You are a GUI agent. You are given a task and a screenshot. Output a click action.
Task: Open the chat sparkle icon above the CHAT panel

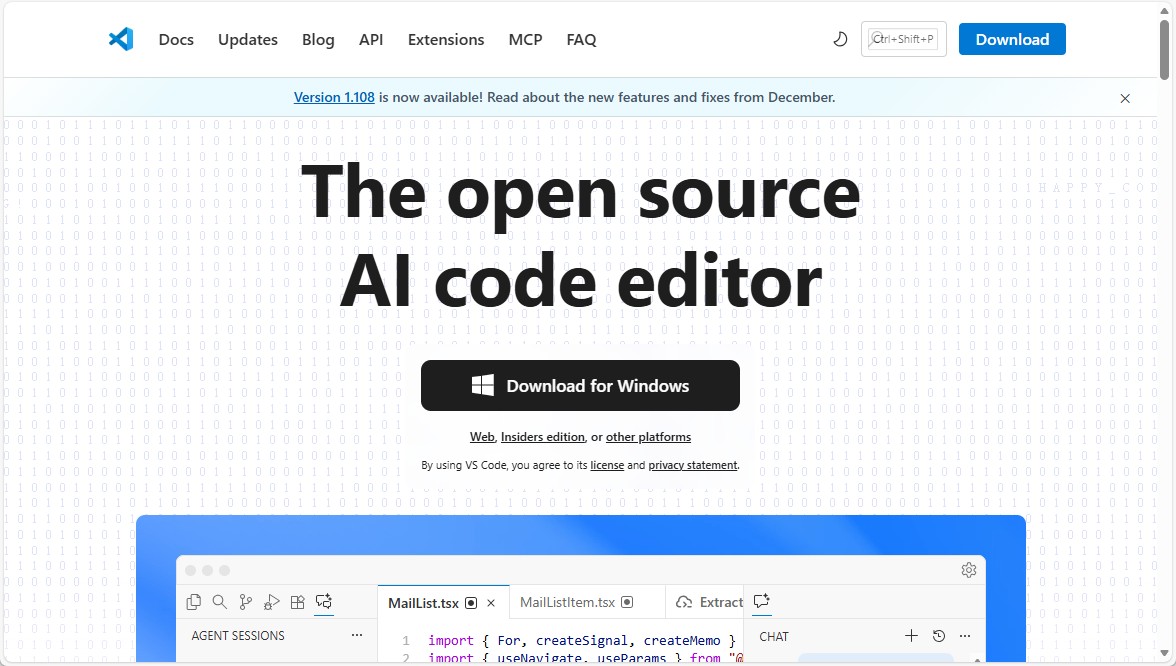[762, 601]
